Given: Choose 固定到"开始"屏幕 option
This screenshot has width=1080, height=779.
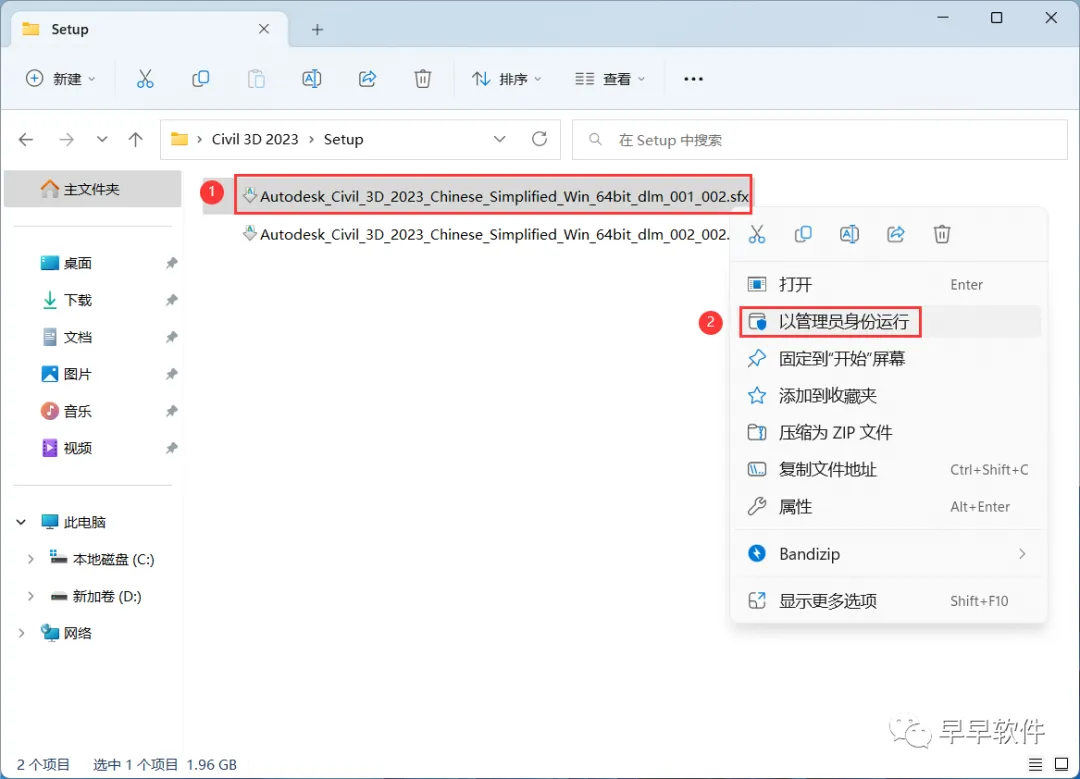Looking at the screenshot, I should [889, 359].
